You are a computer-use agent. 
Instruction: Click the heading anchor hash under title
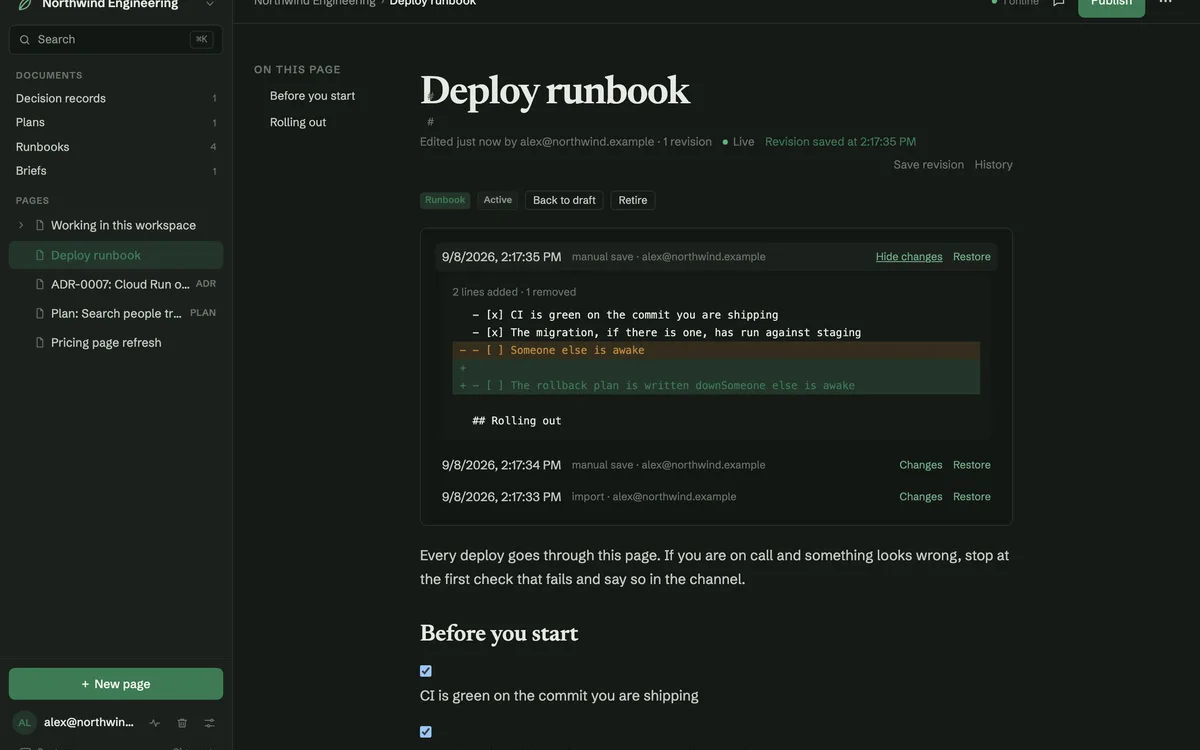431,121
